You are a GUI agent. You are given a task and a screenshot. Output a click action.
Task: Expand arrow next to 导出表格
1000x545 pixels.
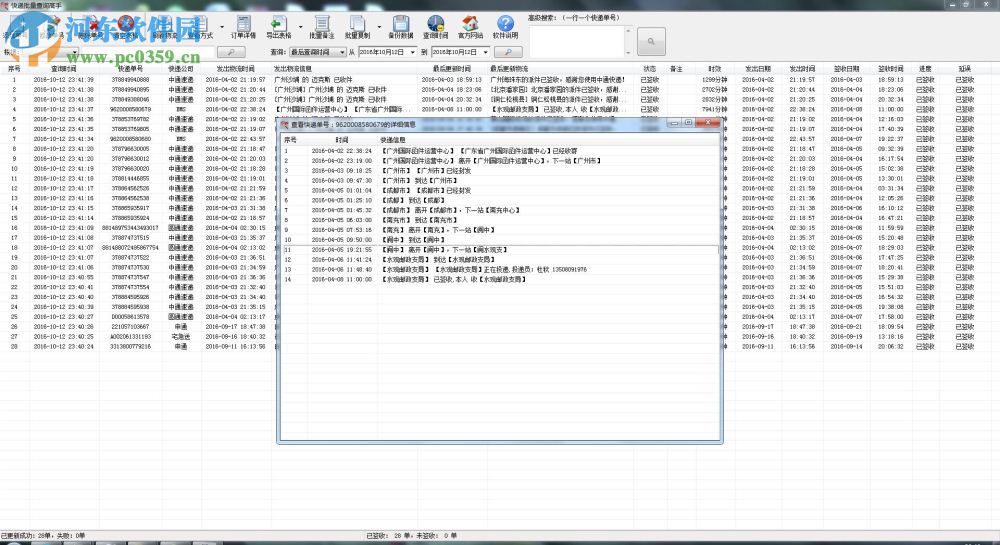point(300,27)
